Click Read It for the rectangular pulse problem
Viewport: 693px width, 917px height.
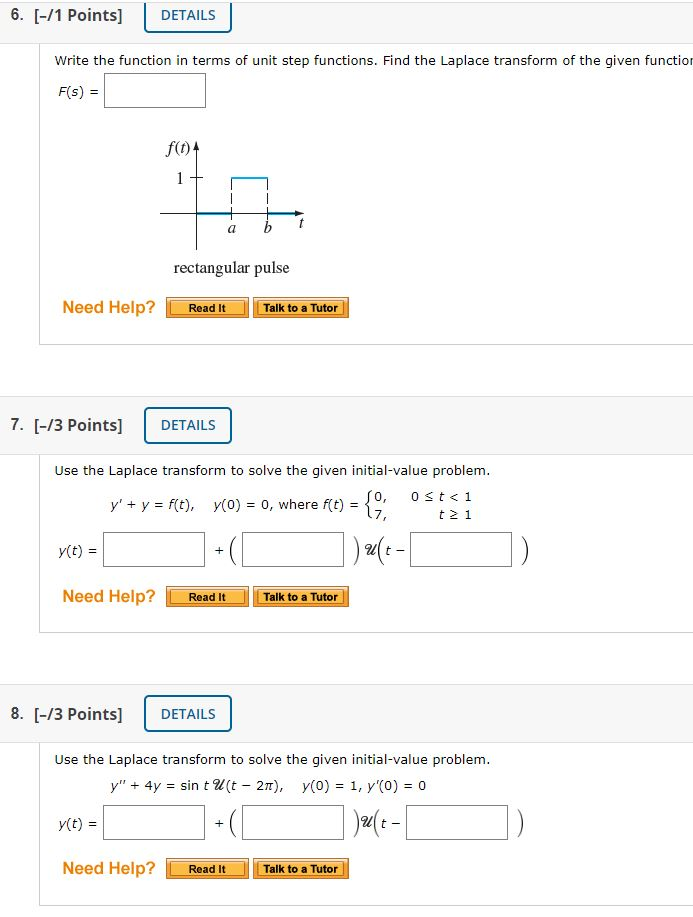[206, 308]
